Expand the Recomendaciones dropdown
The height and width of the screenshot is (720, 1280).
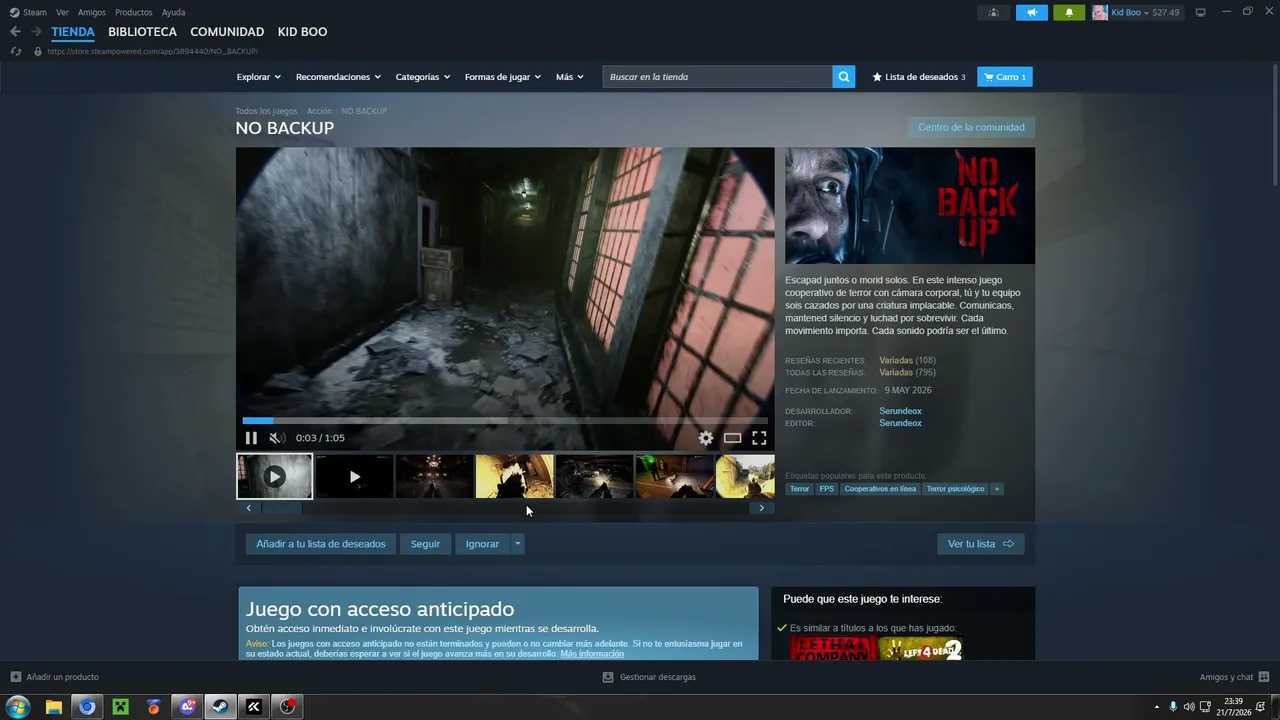[338, 77]
